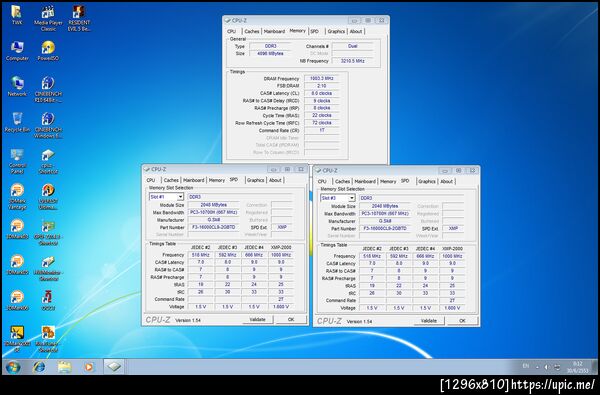The image size is (600, 395).
Task: Open the media player taskbar icon
Action: (x=89, y=367)
